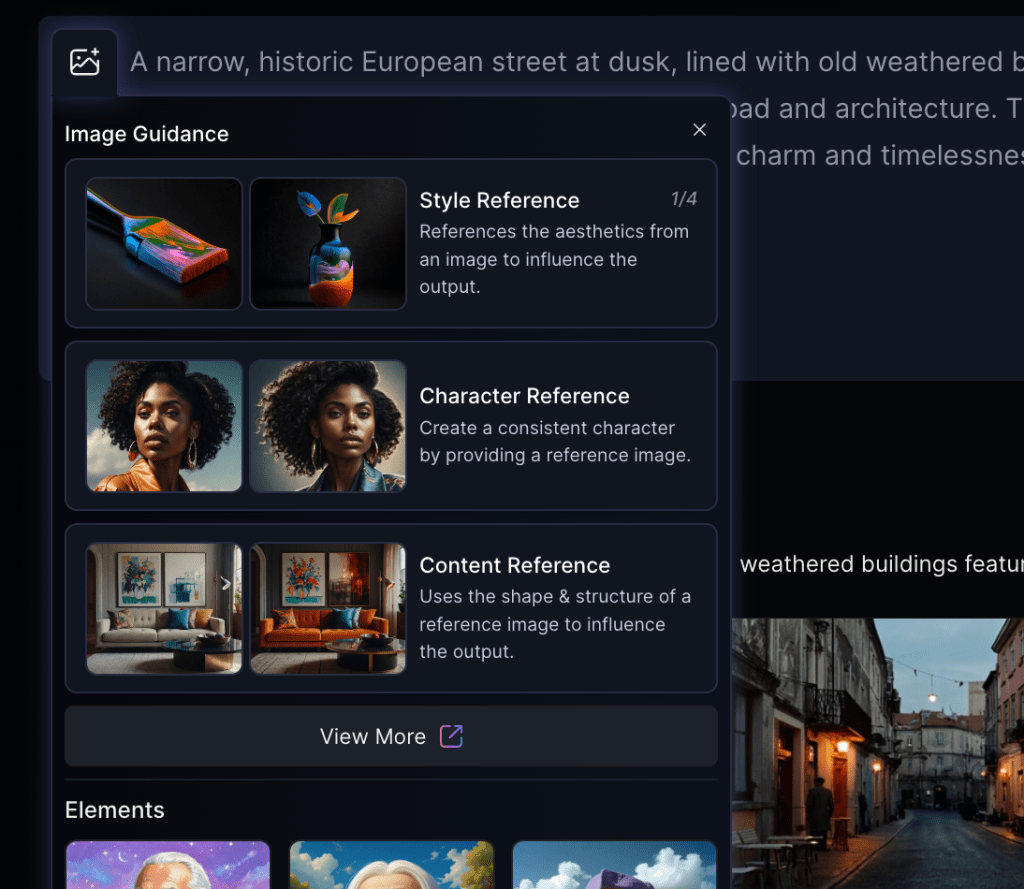Close the Image Guidance panel
The height and width of the screenshot is (889, 1024).
700,130
